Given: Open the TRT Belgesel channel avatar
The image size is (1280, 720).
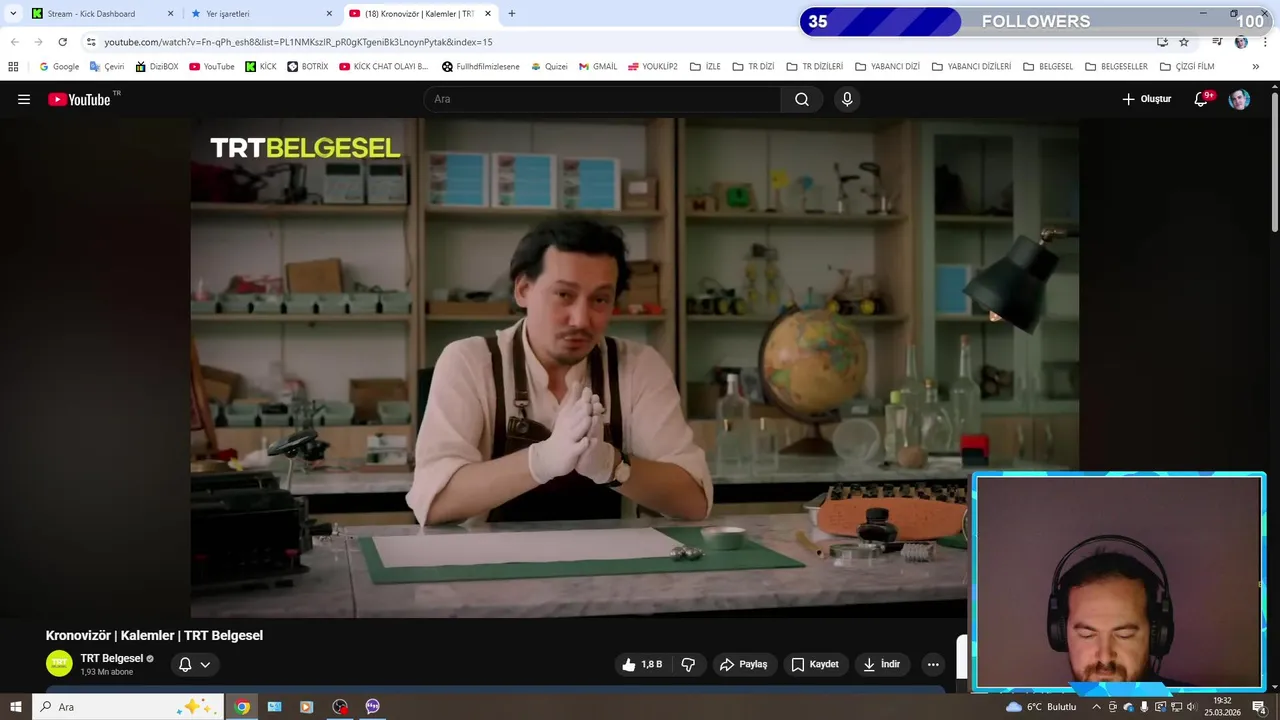Looking at the screenshot, I should tap(59, 663).
